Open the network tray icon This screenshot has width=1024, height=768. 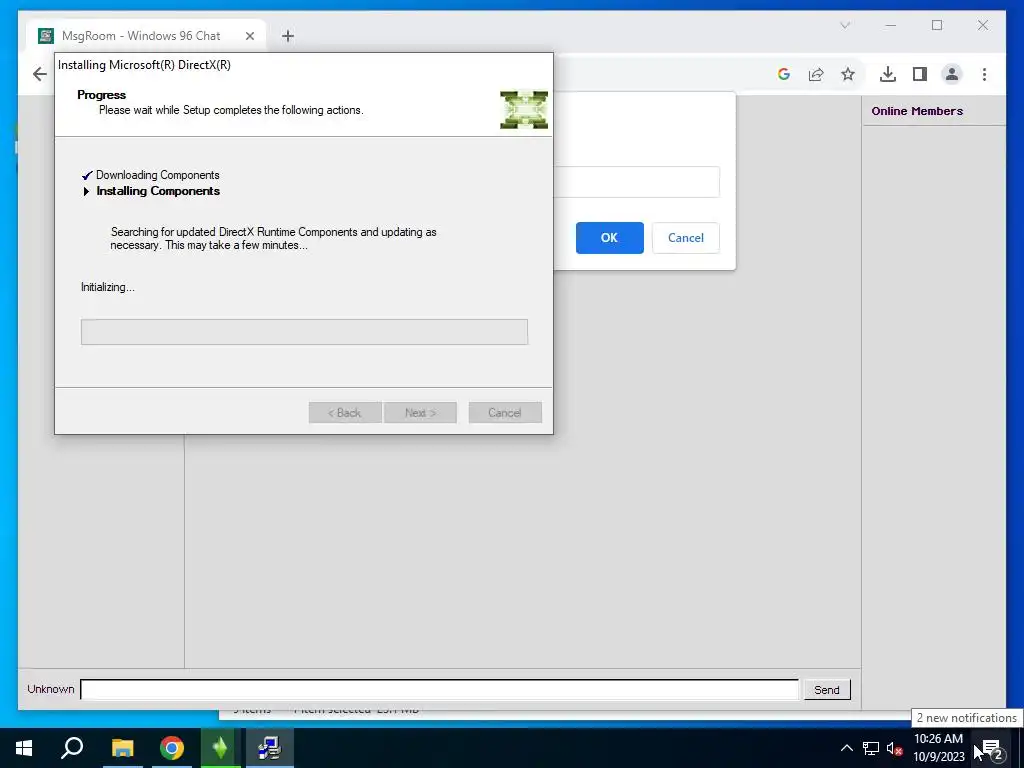click(x=871, y=748)
